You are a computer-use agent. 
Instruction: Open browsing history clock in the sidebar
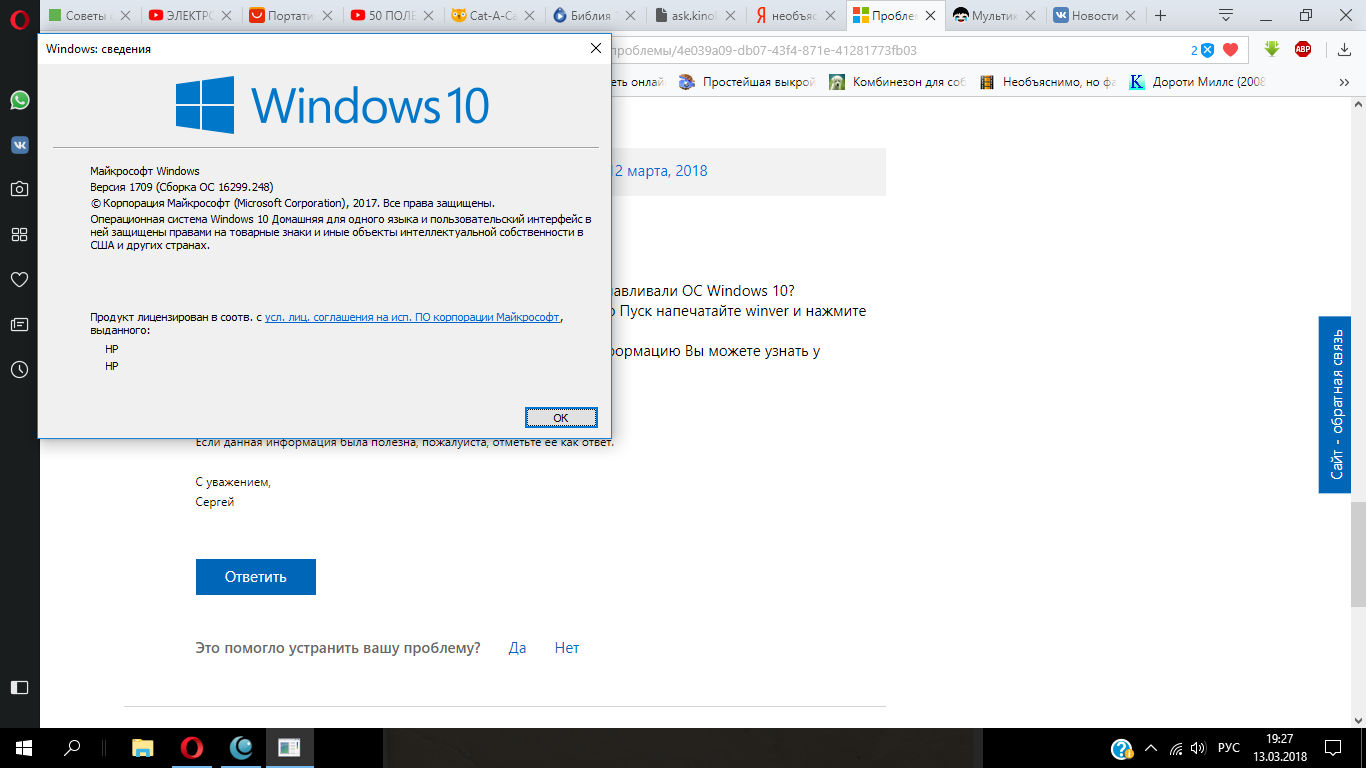(19, 369)
